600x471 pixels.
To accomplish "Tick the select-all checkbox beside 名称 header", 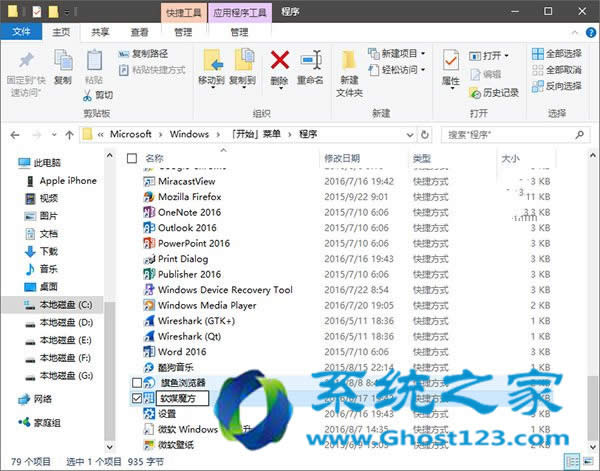I will pos(132,158).
